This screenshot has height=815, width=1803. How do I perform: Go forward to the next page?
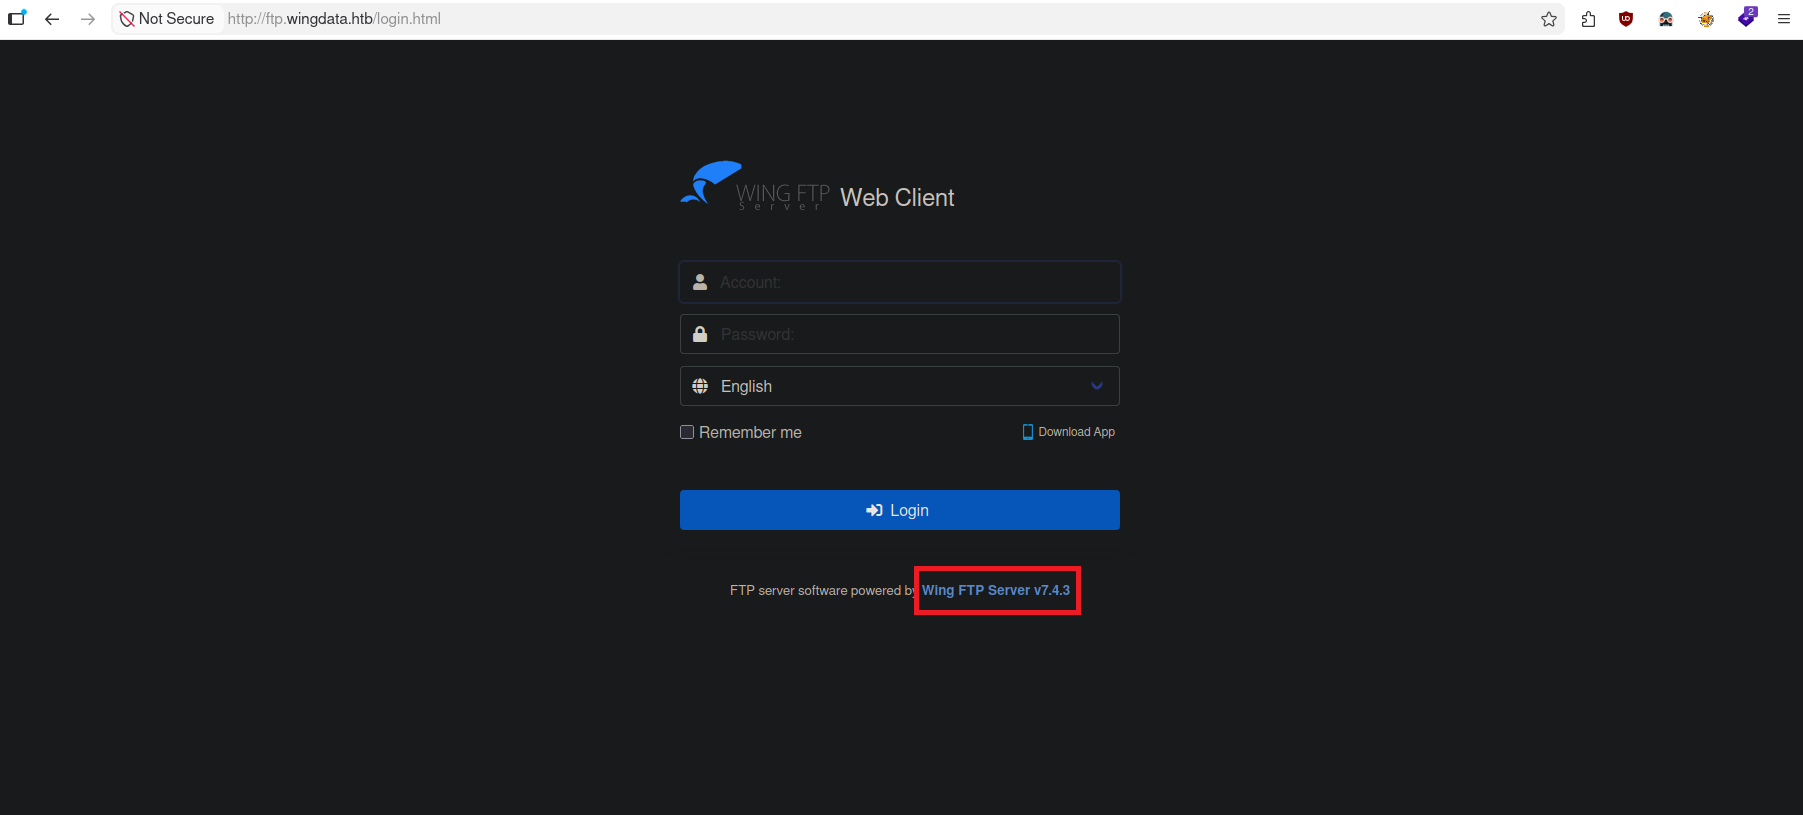pyautogui.click(x=88, y=19)
